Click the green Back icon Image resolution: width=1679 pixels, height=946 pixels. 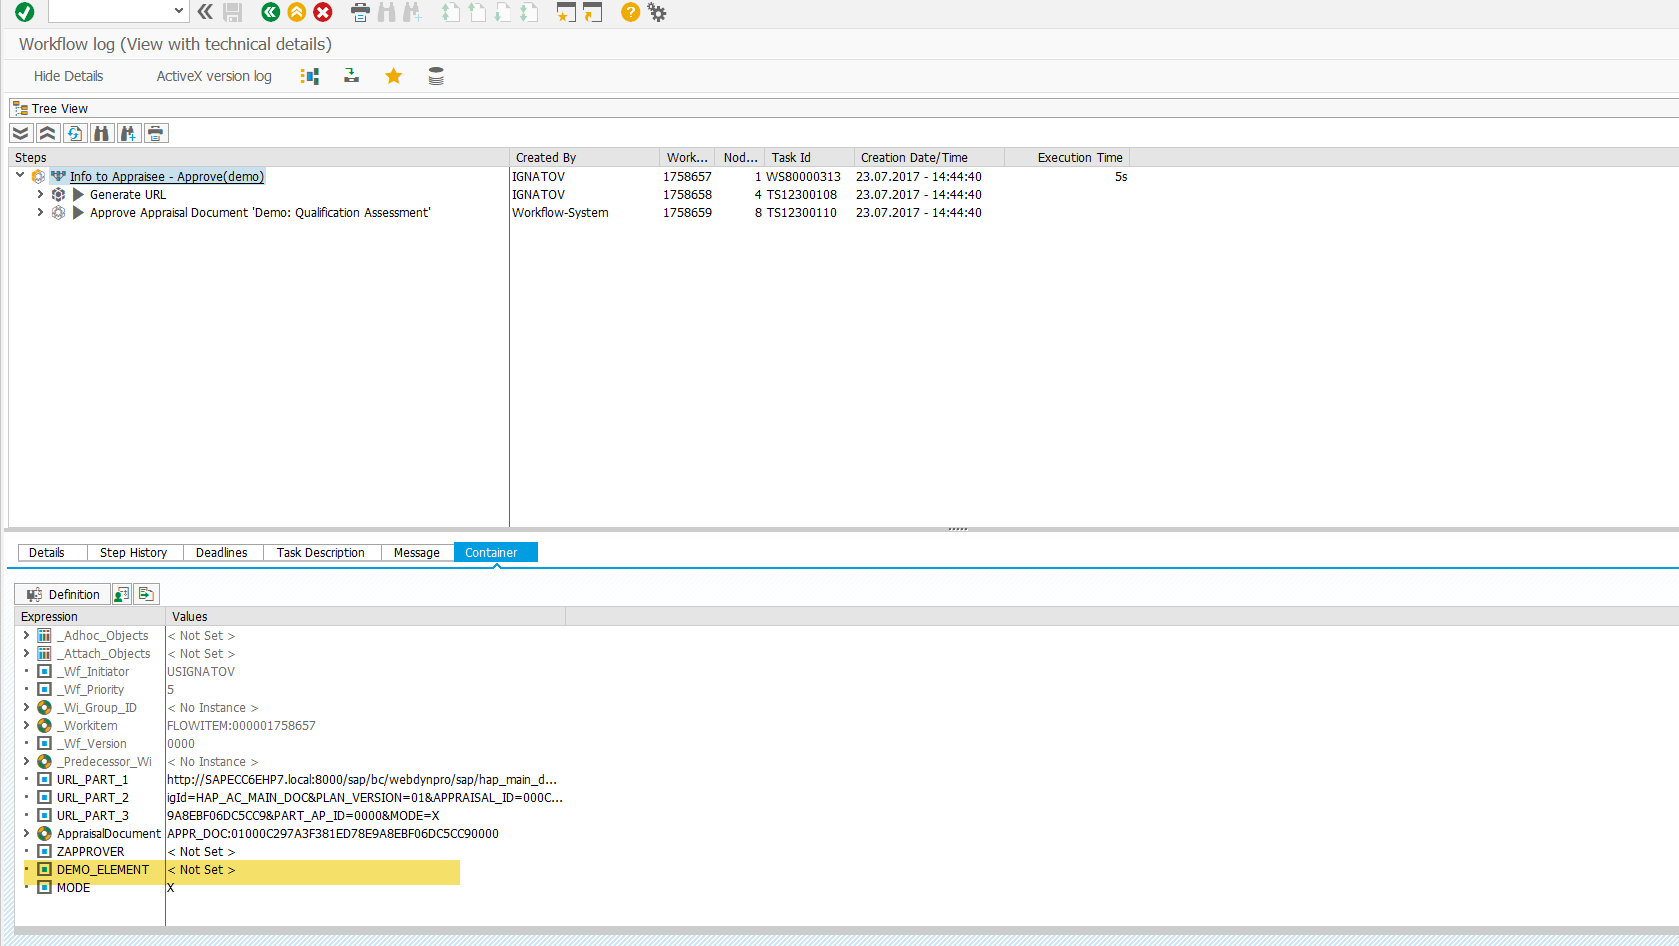[x=270, y=12]
